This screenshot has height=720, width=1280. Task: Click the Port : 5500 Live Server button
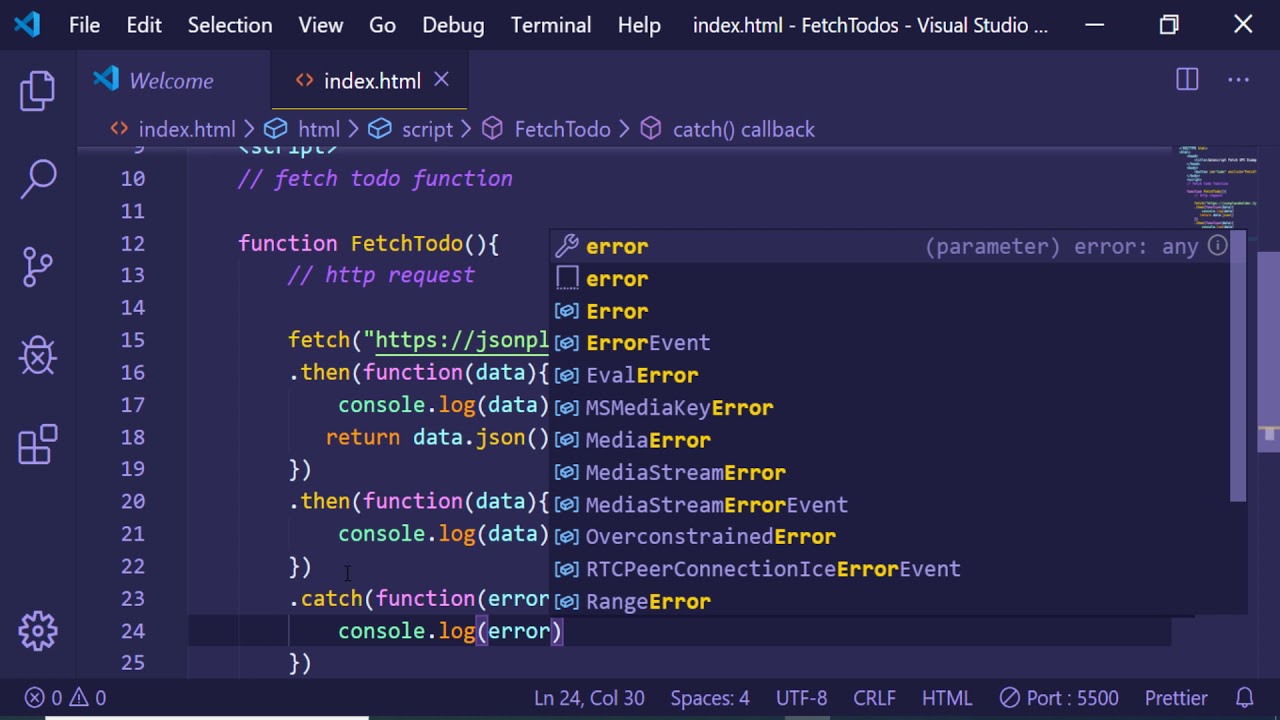pyautogui.click(x=1059, y=698)
